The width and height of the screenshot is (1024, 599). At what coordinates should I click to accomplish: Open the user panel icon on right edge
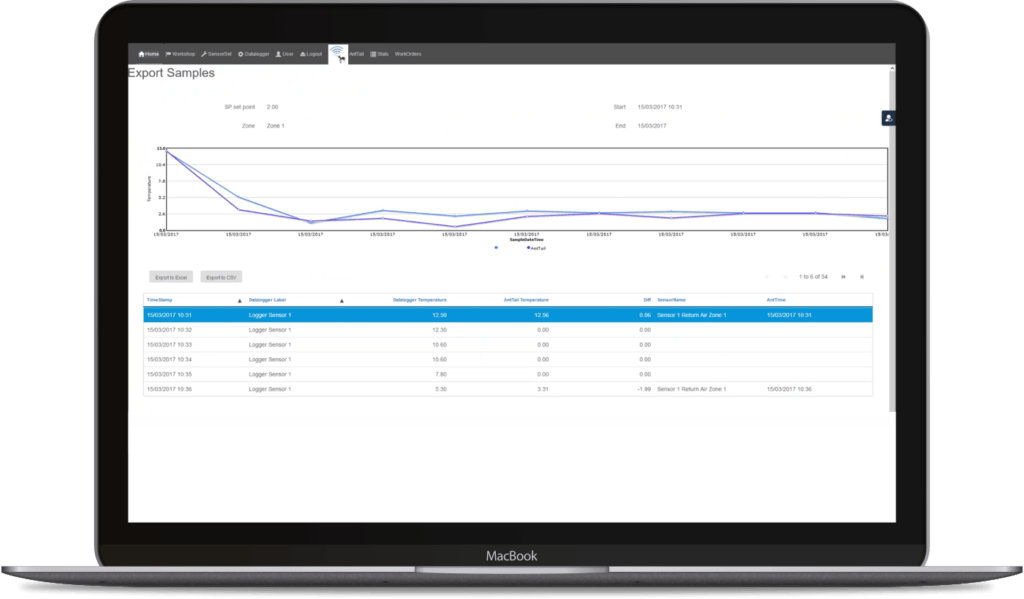887,118
